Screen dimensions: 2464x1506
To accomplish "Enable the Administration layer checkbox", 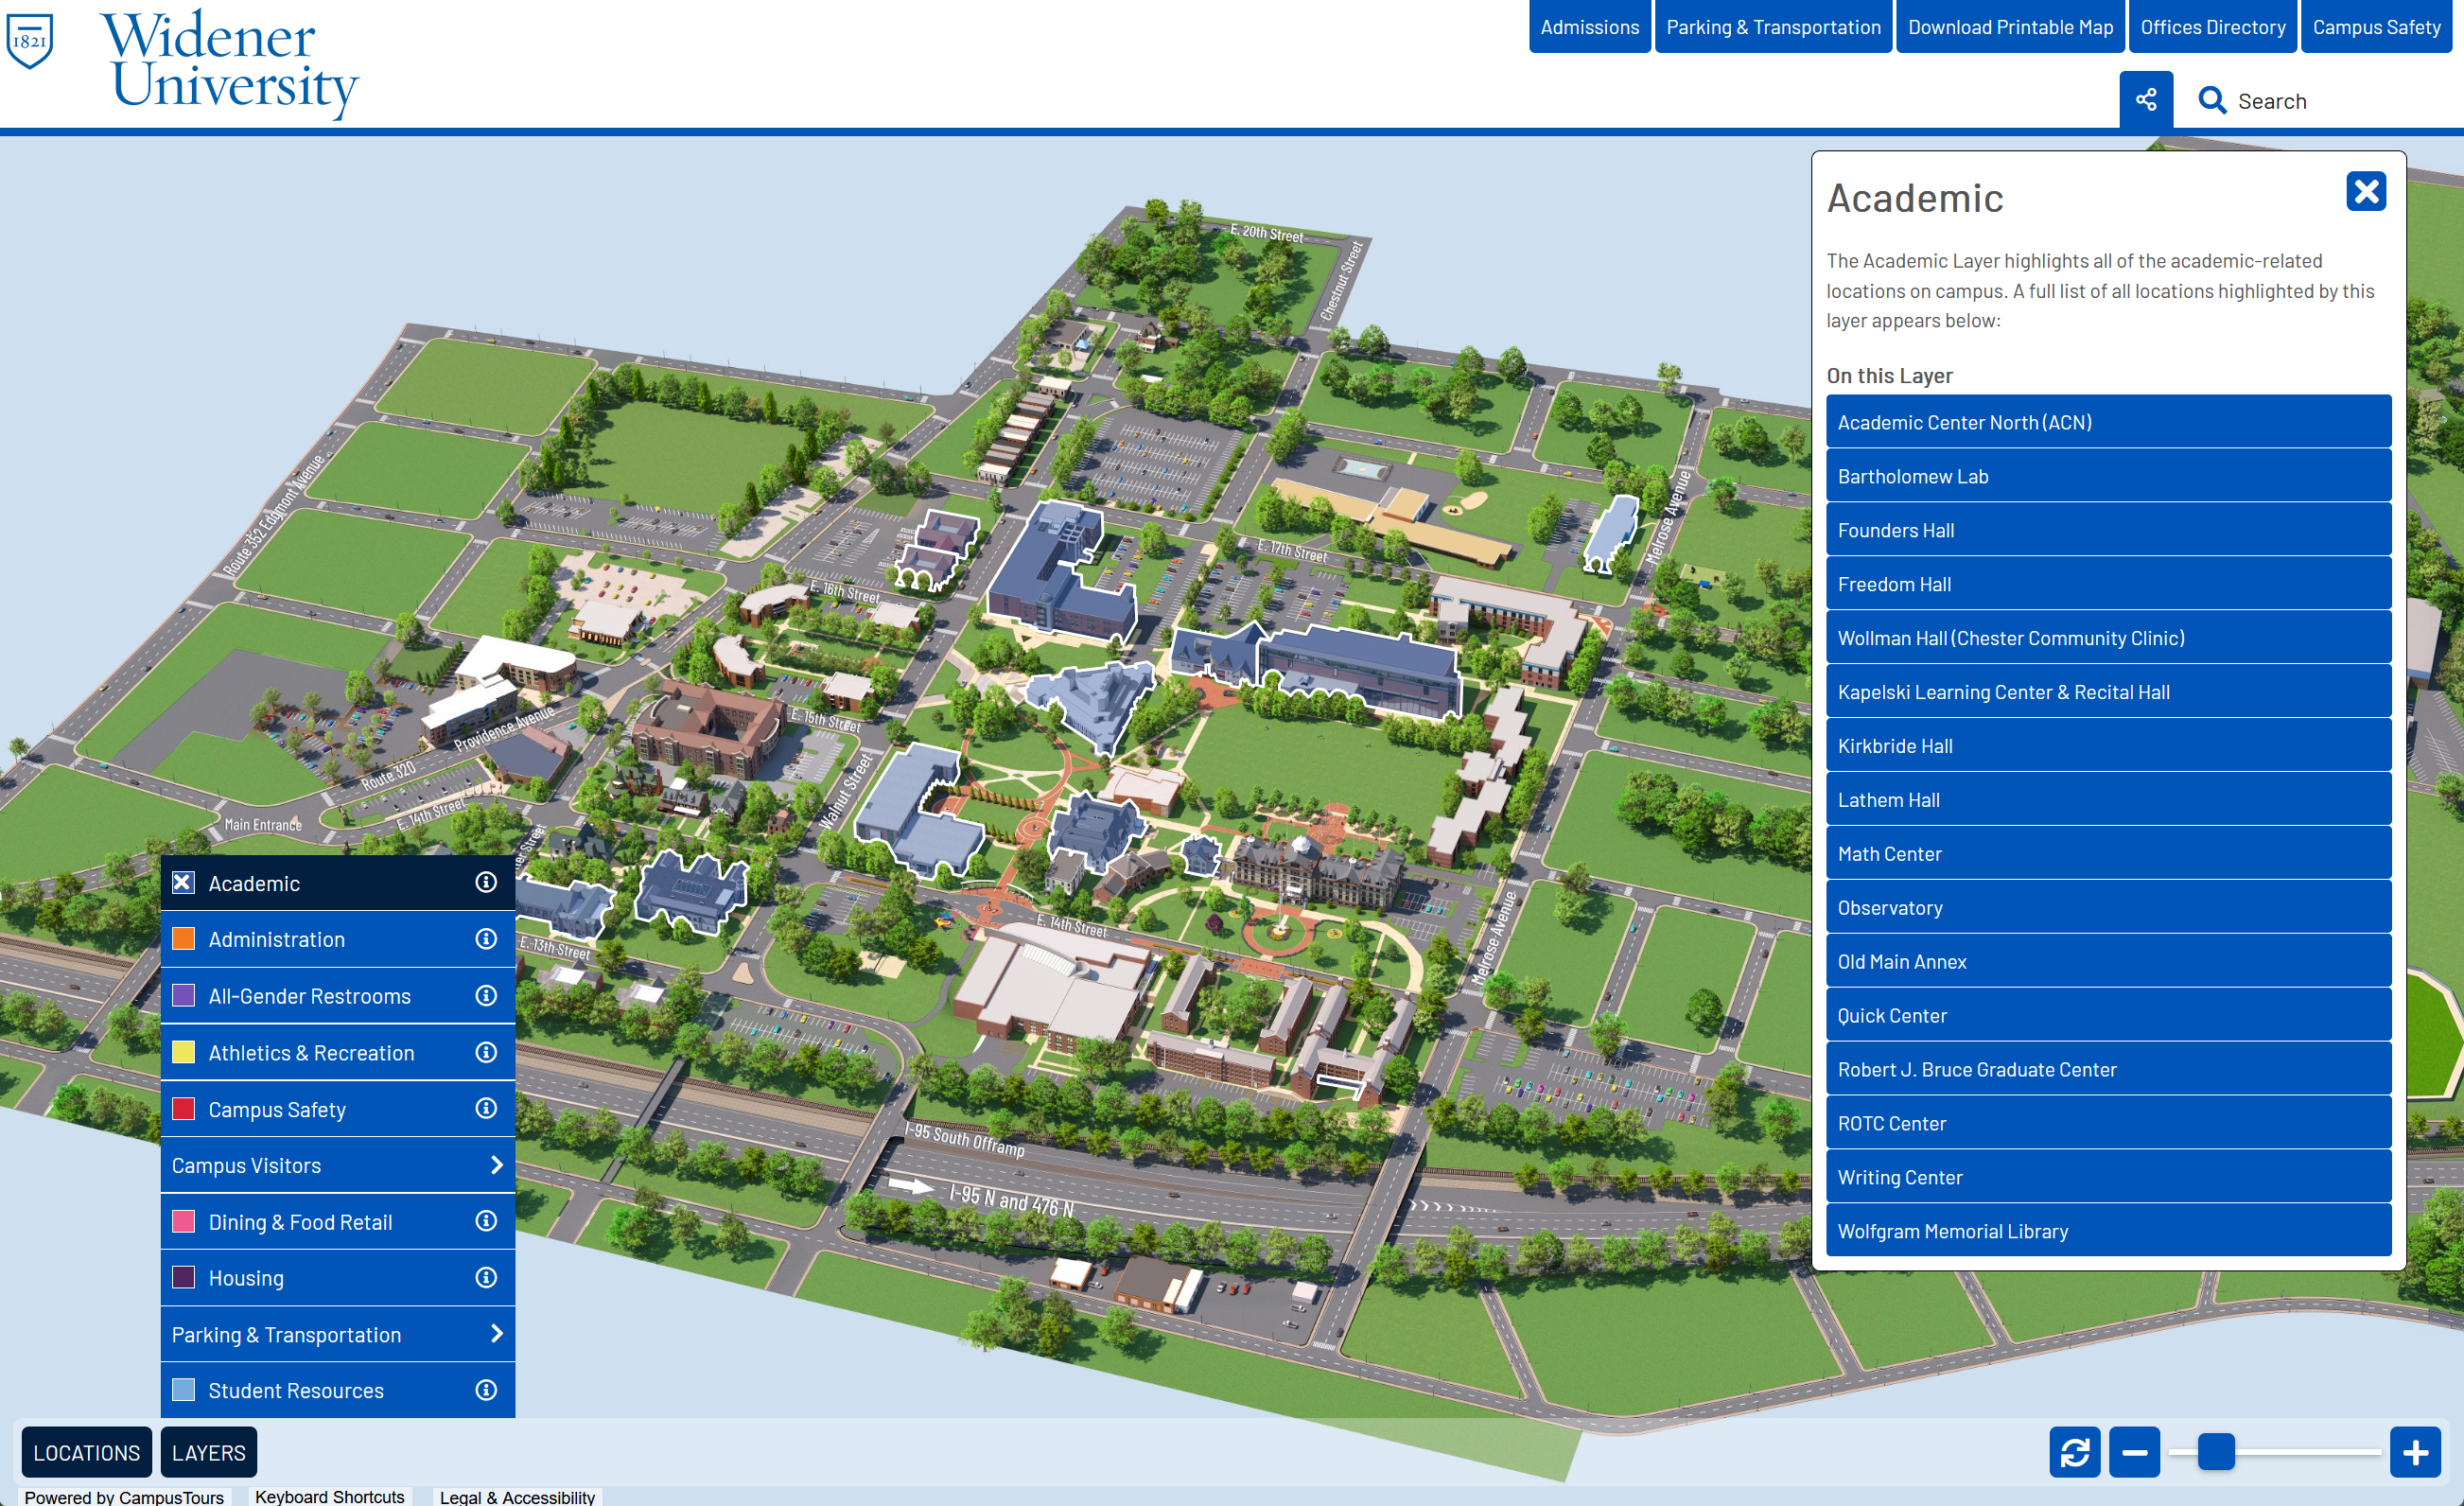I will point(183,939).
